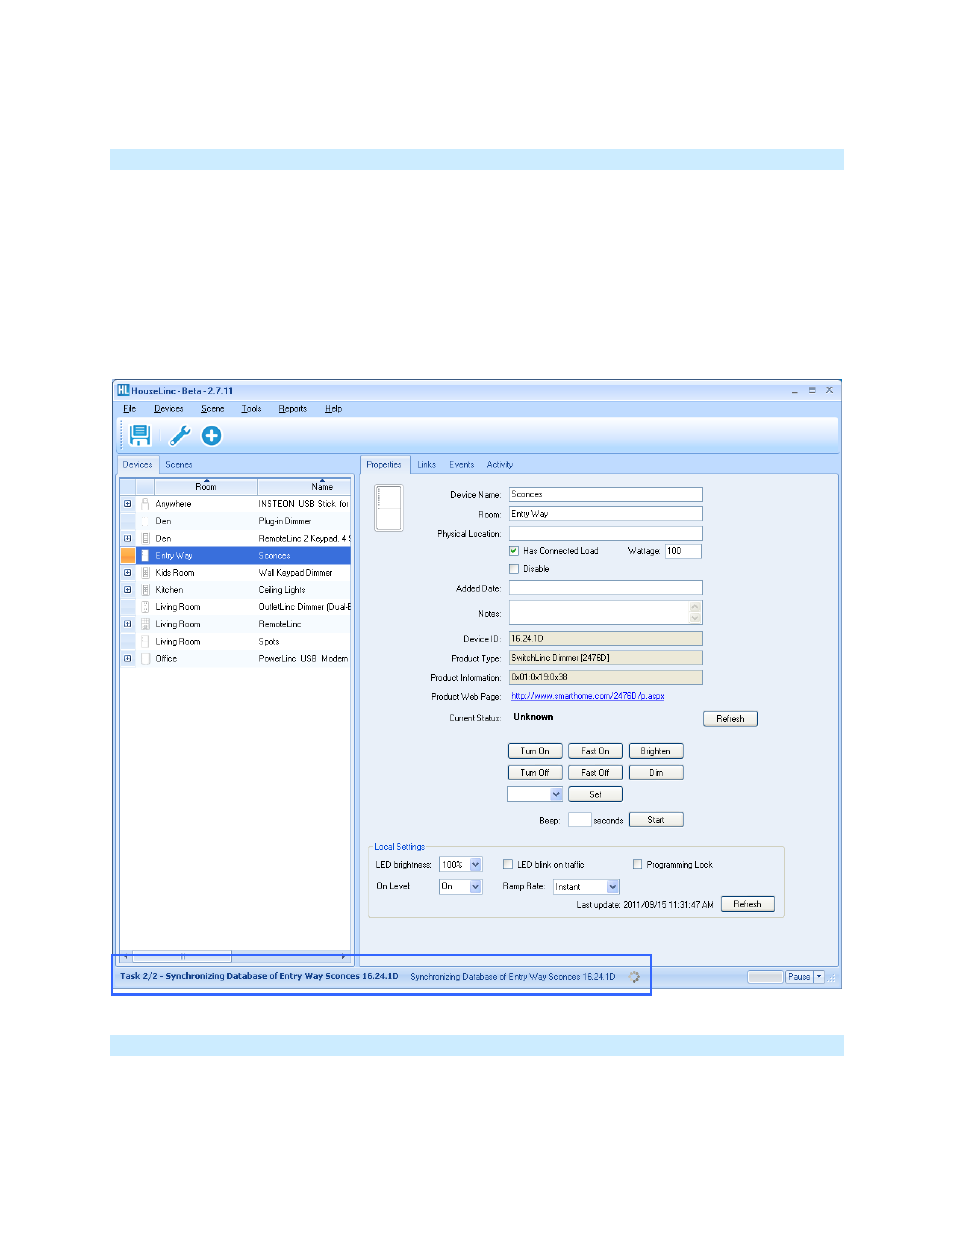Screen dimensions: 954x1235
Task: Click the SwitchLinc dimmer device image
Action: 388,508
